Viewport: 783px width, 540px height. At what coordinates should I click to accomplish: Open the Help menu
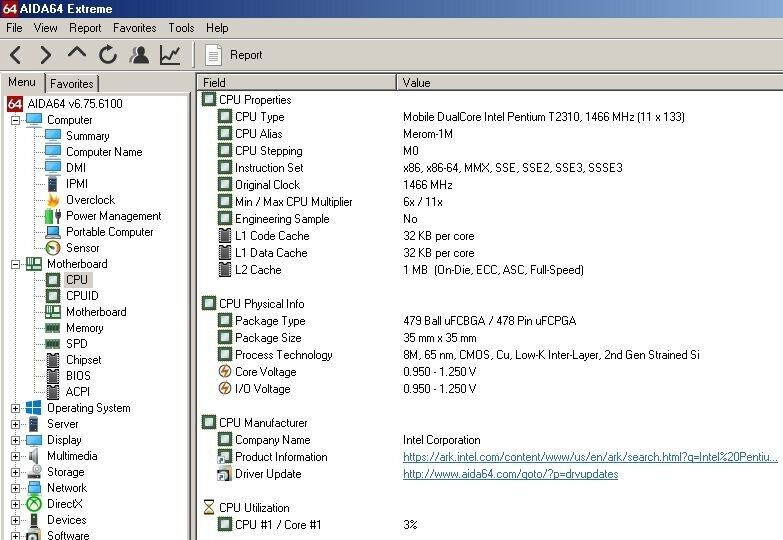(x=217, y=28)
